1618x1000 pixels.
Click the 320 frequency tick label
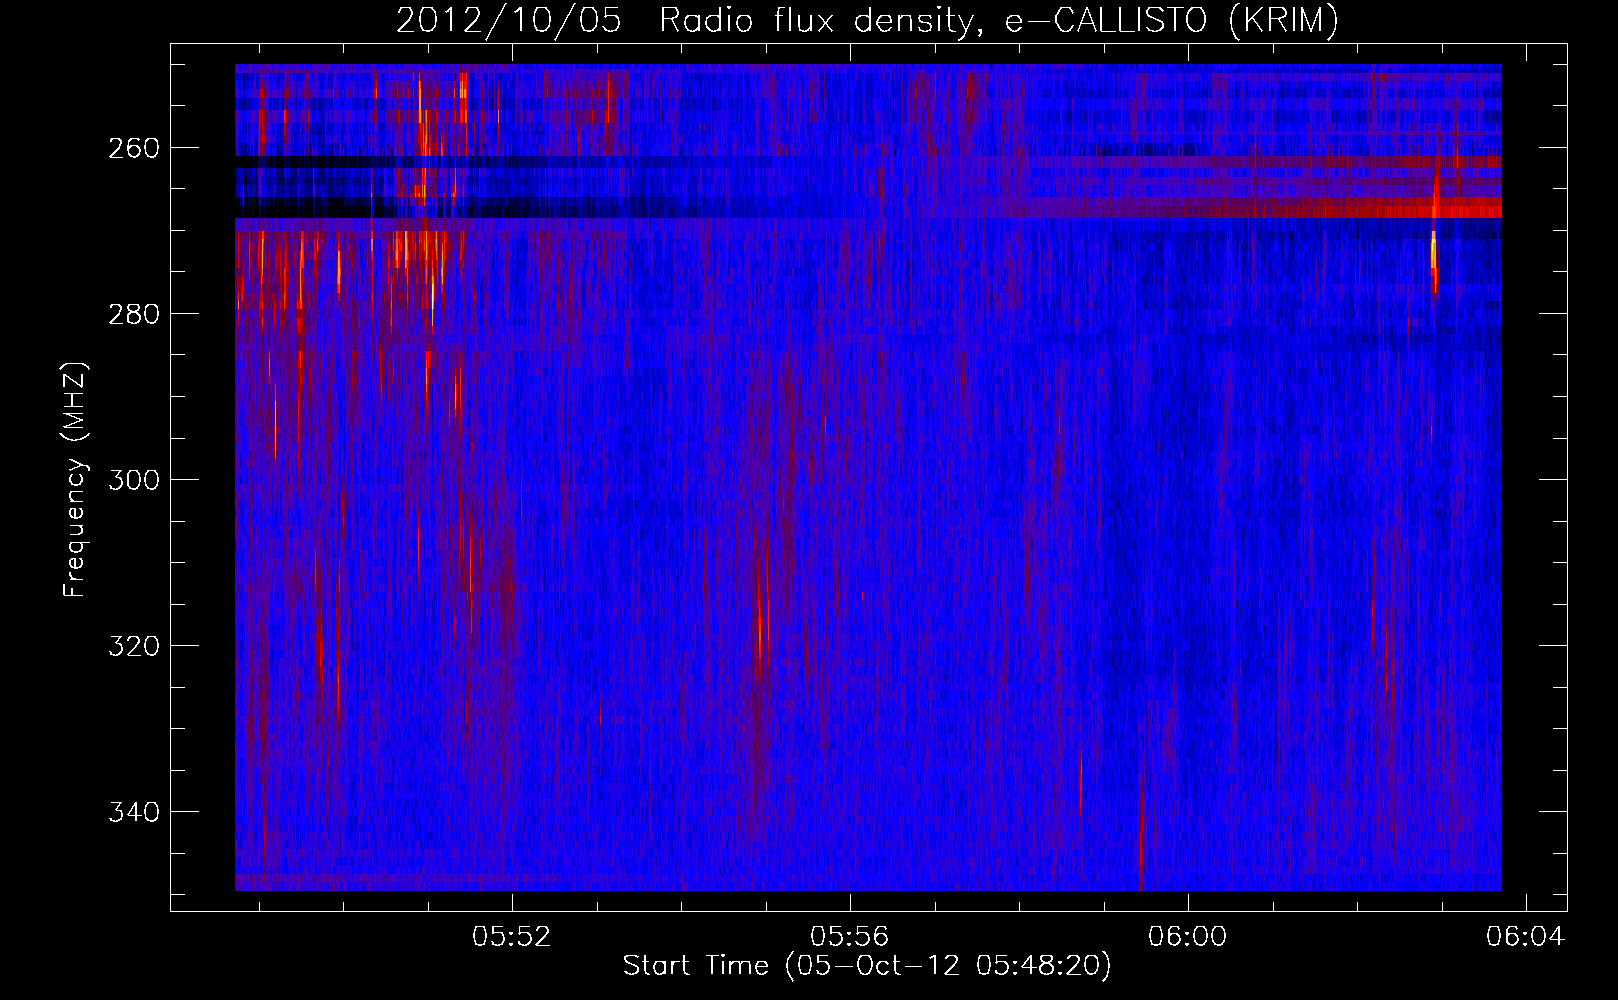(134, 646)
